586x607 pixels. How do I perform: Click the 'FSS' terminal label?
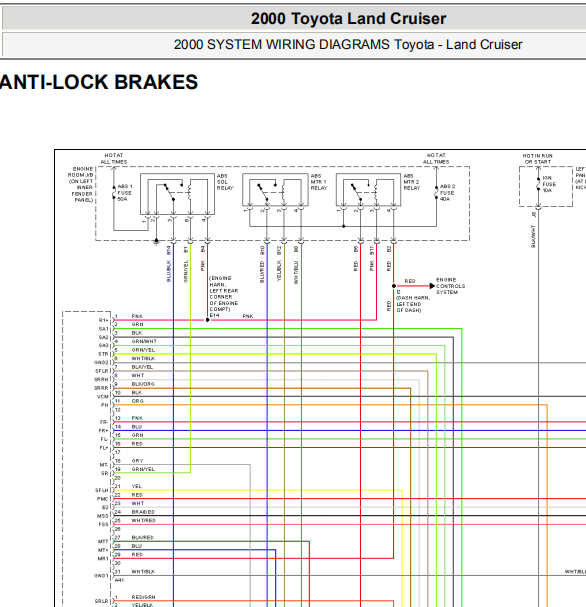click(x=103, y=525)
